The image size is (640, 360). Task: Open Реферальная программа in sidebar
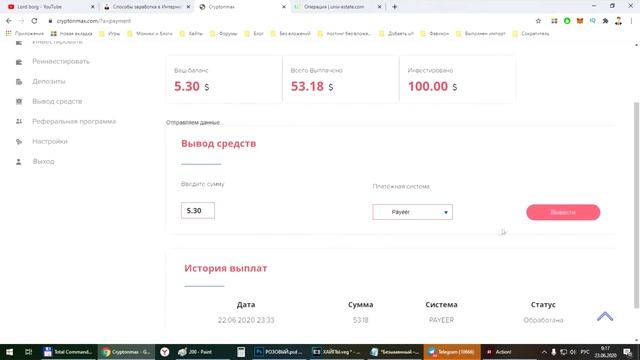[74, 121]
